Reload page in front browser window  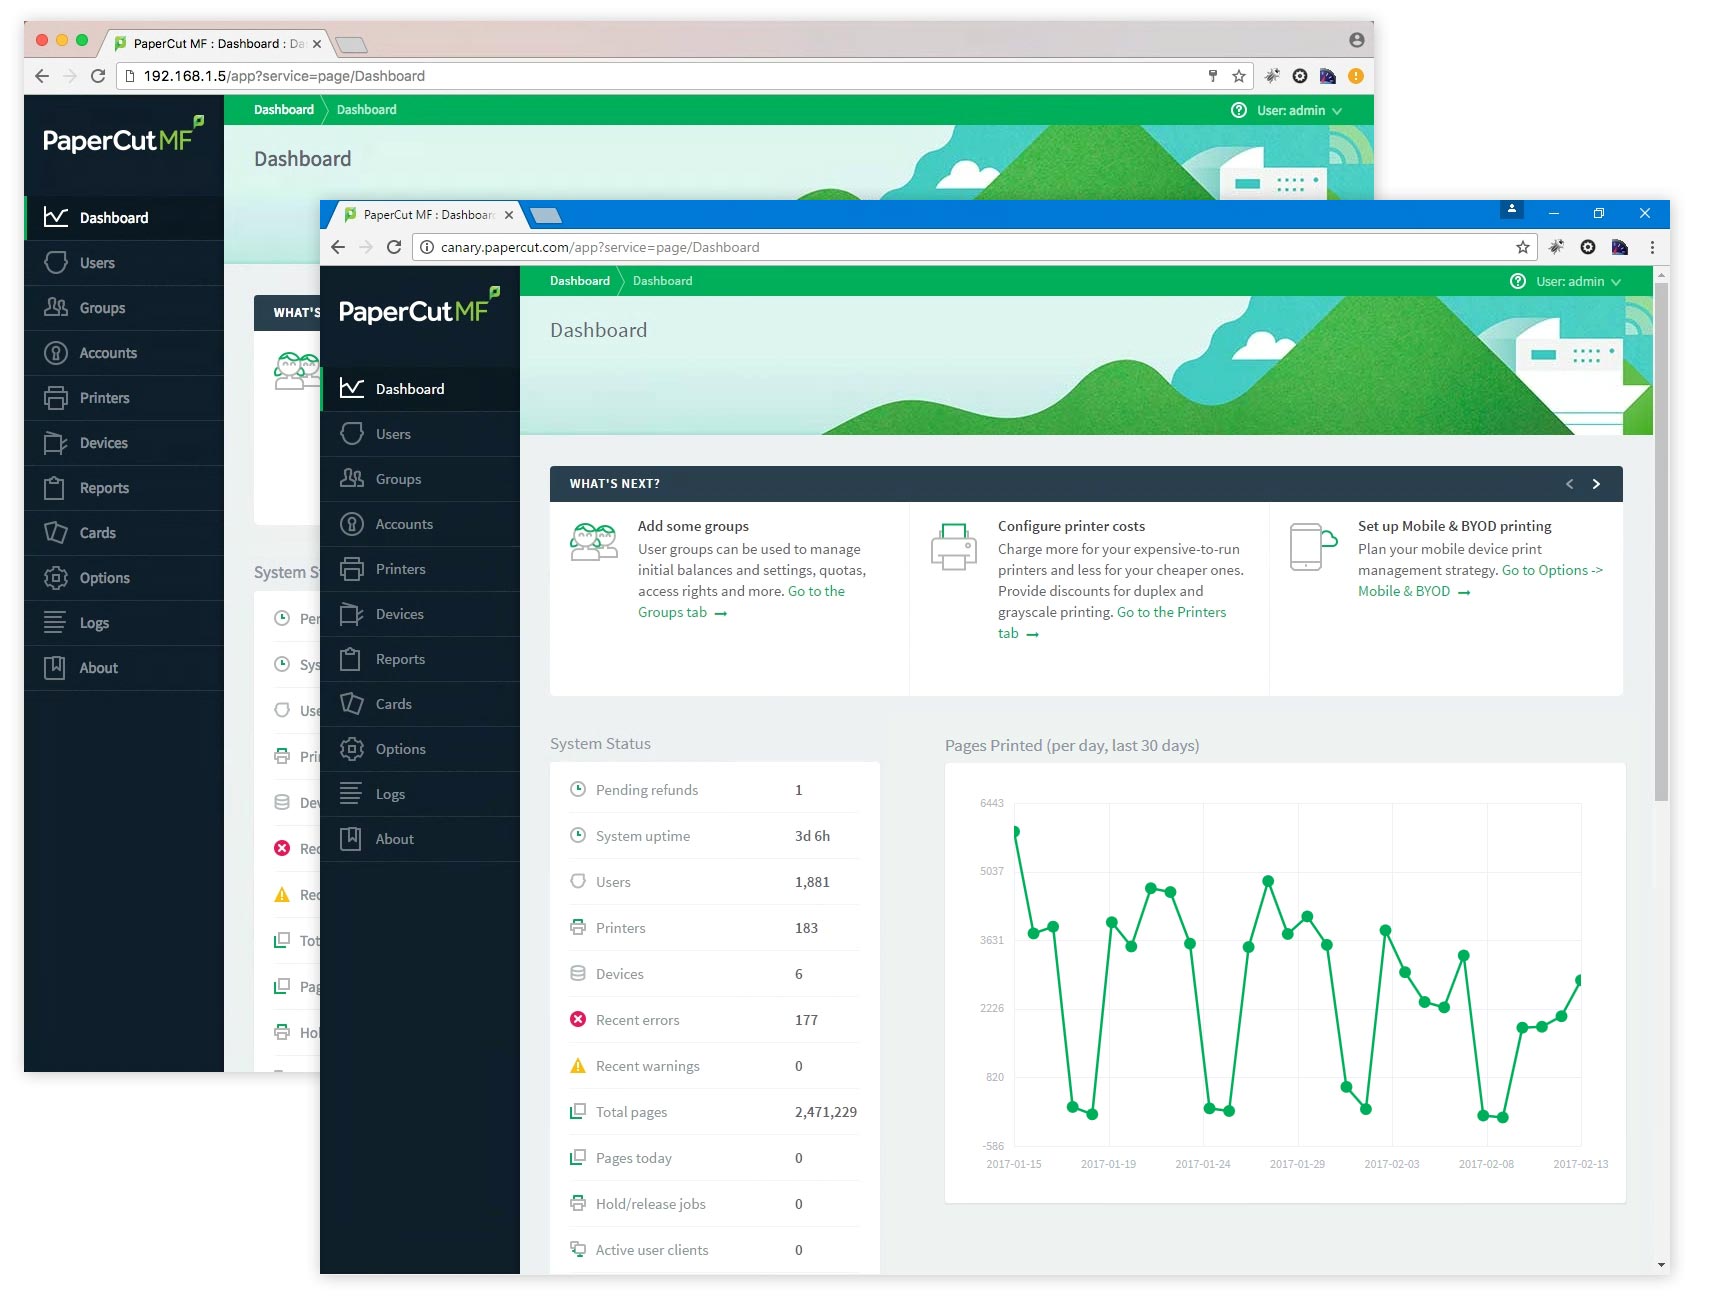coord(394,247)
